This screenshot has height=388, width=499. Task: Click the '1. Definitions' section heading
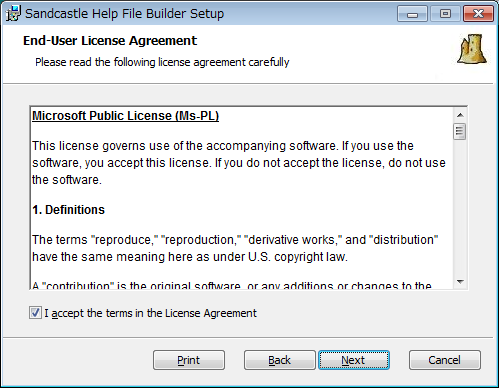(68, 210)
